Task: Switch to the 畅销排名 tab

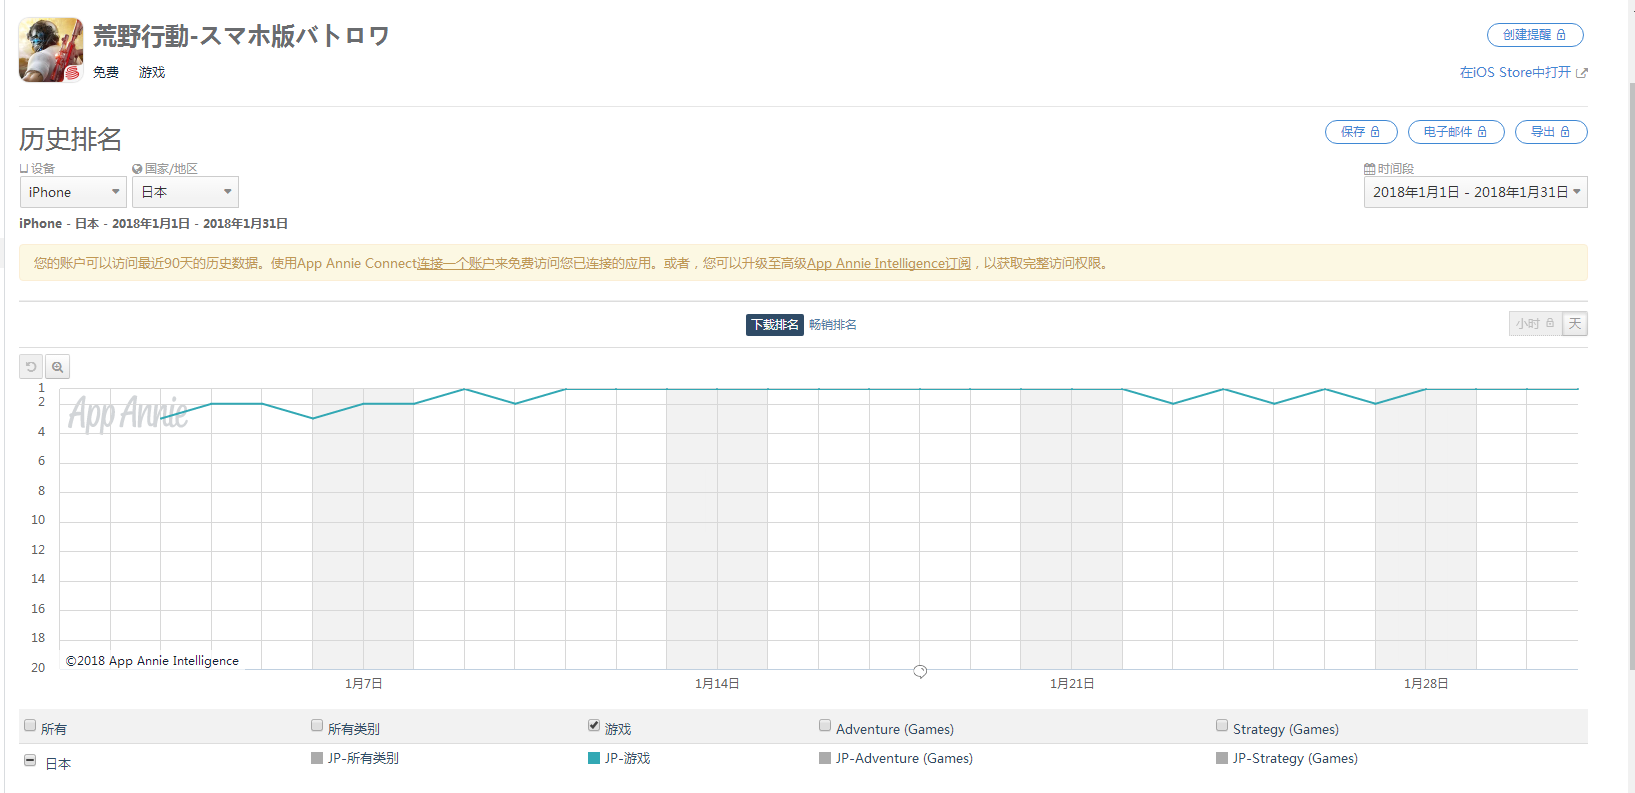Action: (832, 325)
